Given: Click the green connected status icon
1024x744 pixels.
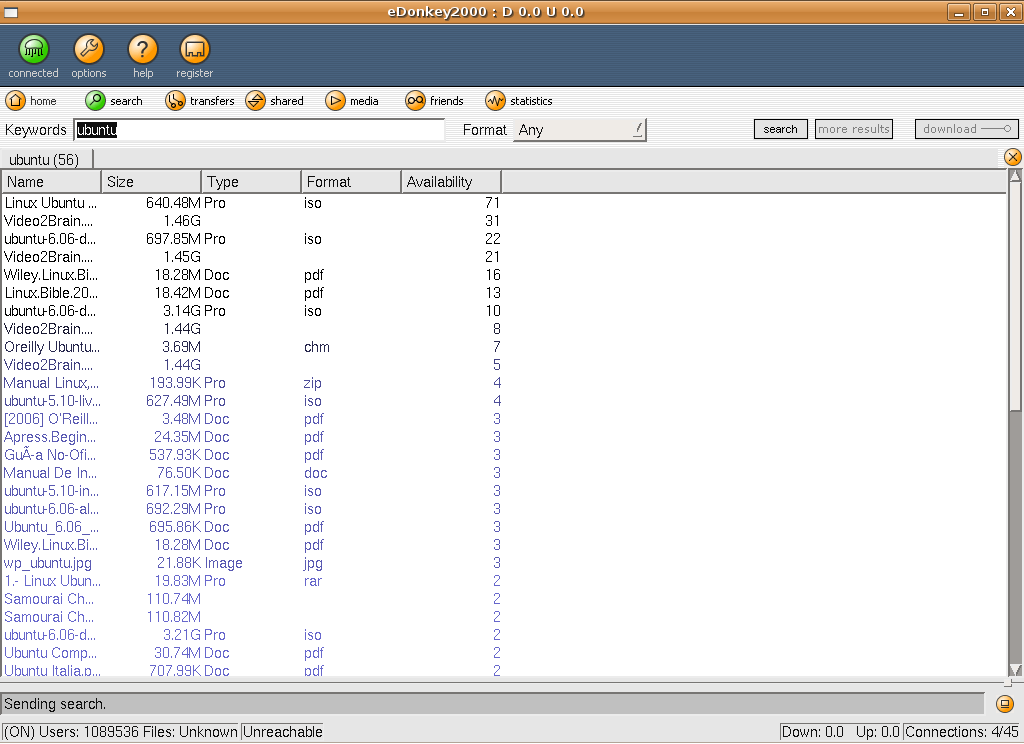Looking at the screenshot, I should click(x=33, y=50).
